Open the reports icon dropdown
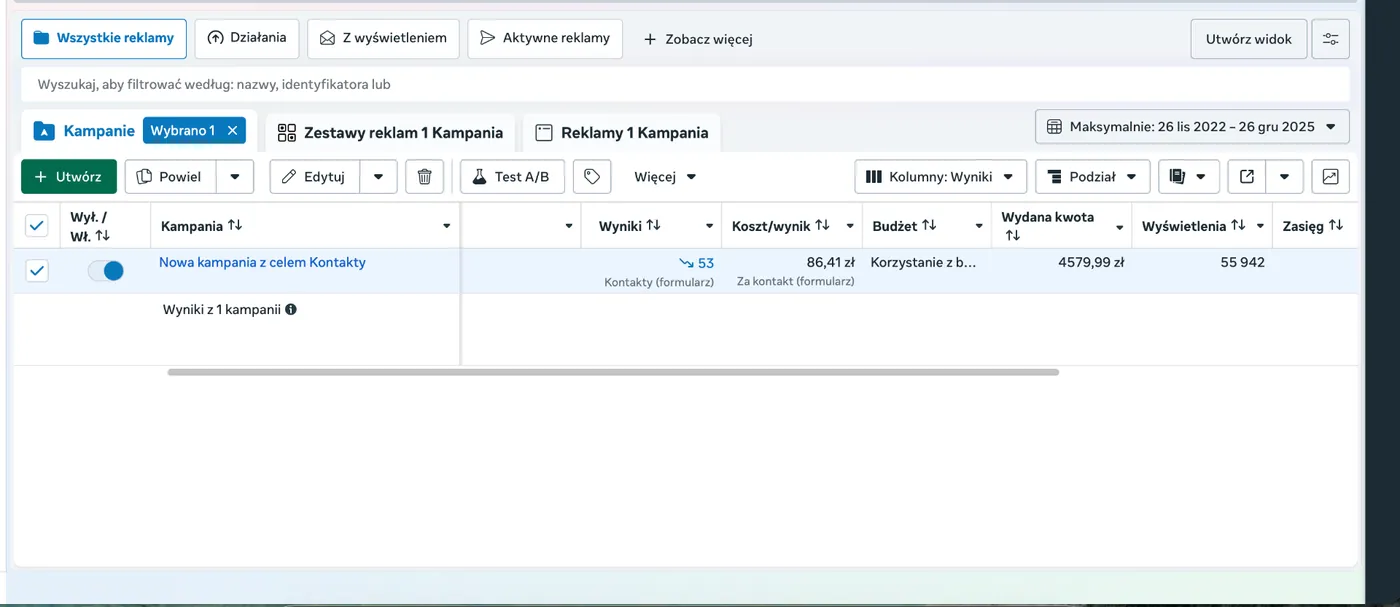1400x607 pixels. click(1189, 177)
